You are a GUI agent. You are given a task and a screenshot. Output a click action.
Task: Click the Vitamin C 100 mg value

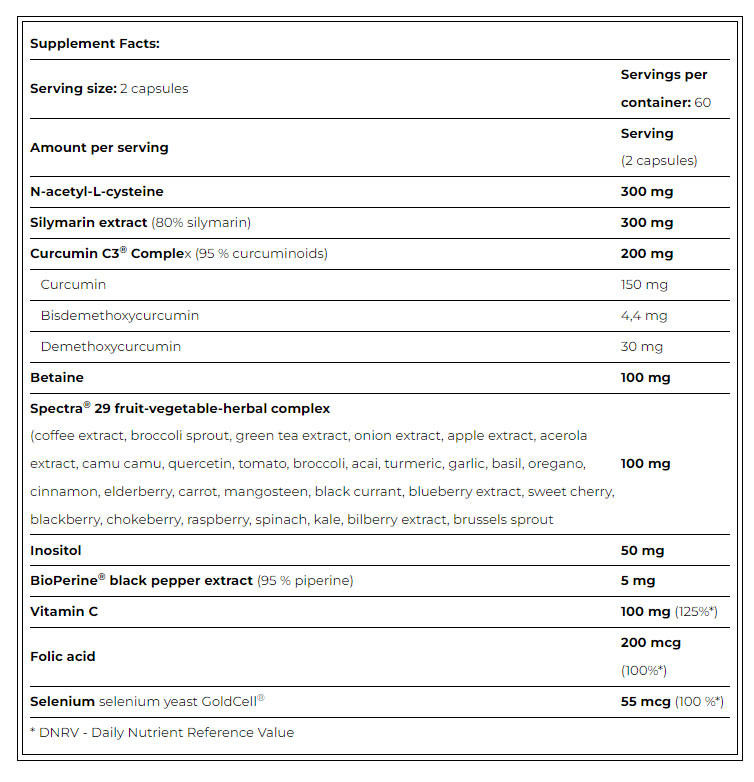point(647,610)
